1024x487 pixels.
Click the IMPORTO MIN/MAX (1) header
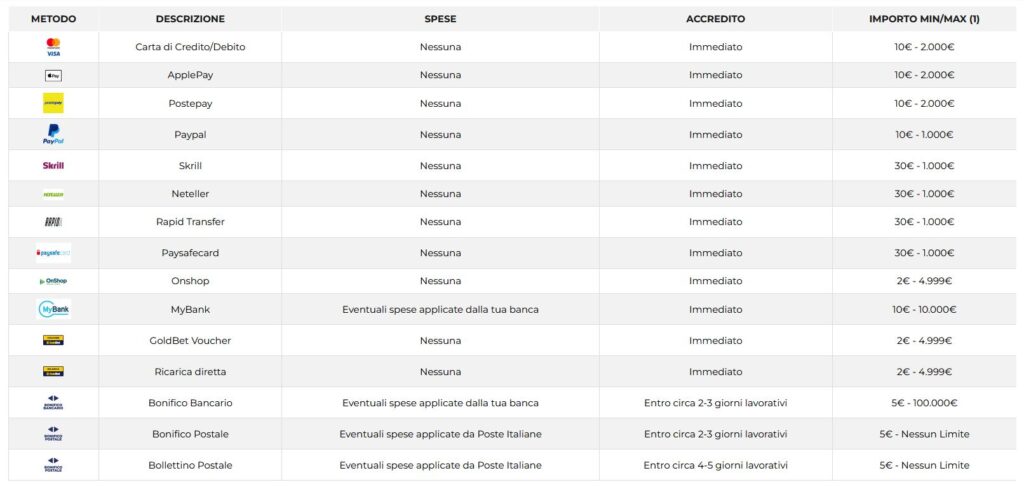(x=924, y=19)
